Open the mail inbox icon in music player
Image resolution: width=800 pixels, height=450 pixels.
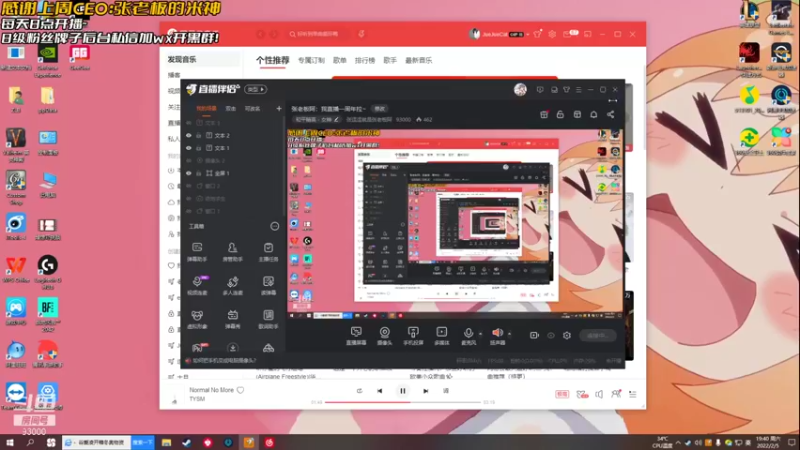coord(568,34)
